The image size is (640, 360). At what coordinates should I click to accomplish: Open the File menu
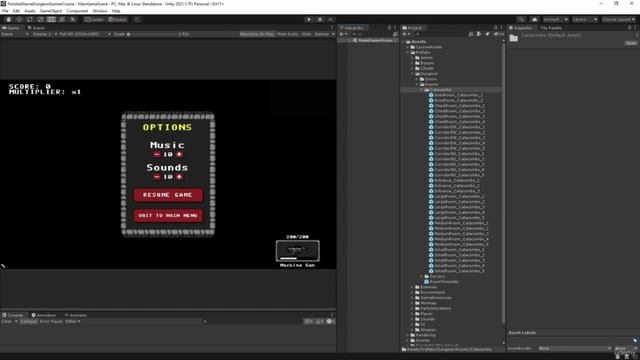click(5, 11)
